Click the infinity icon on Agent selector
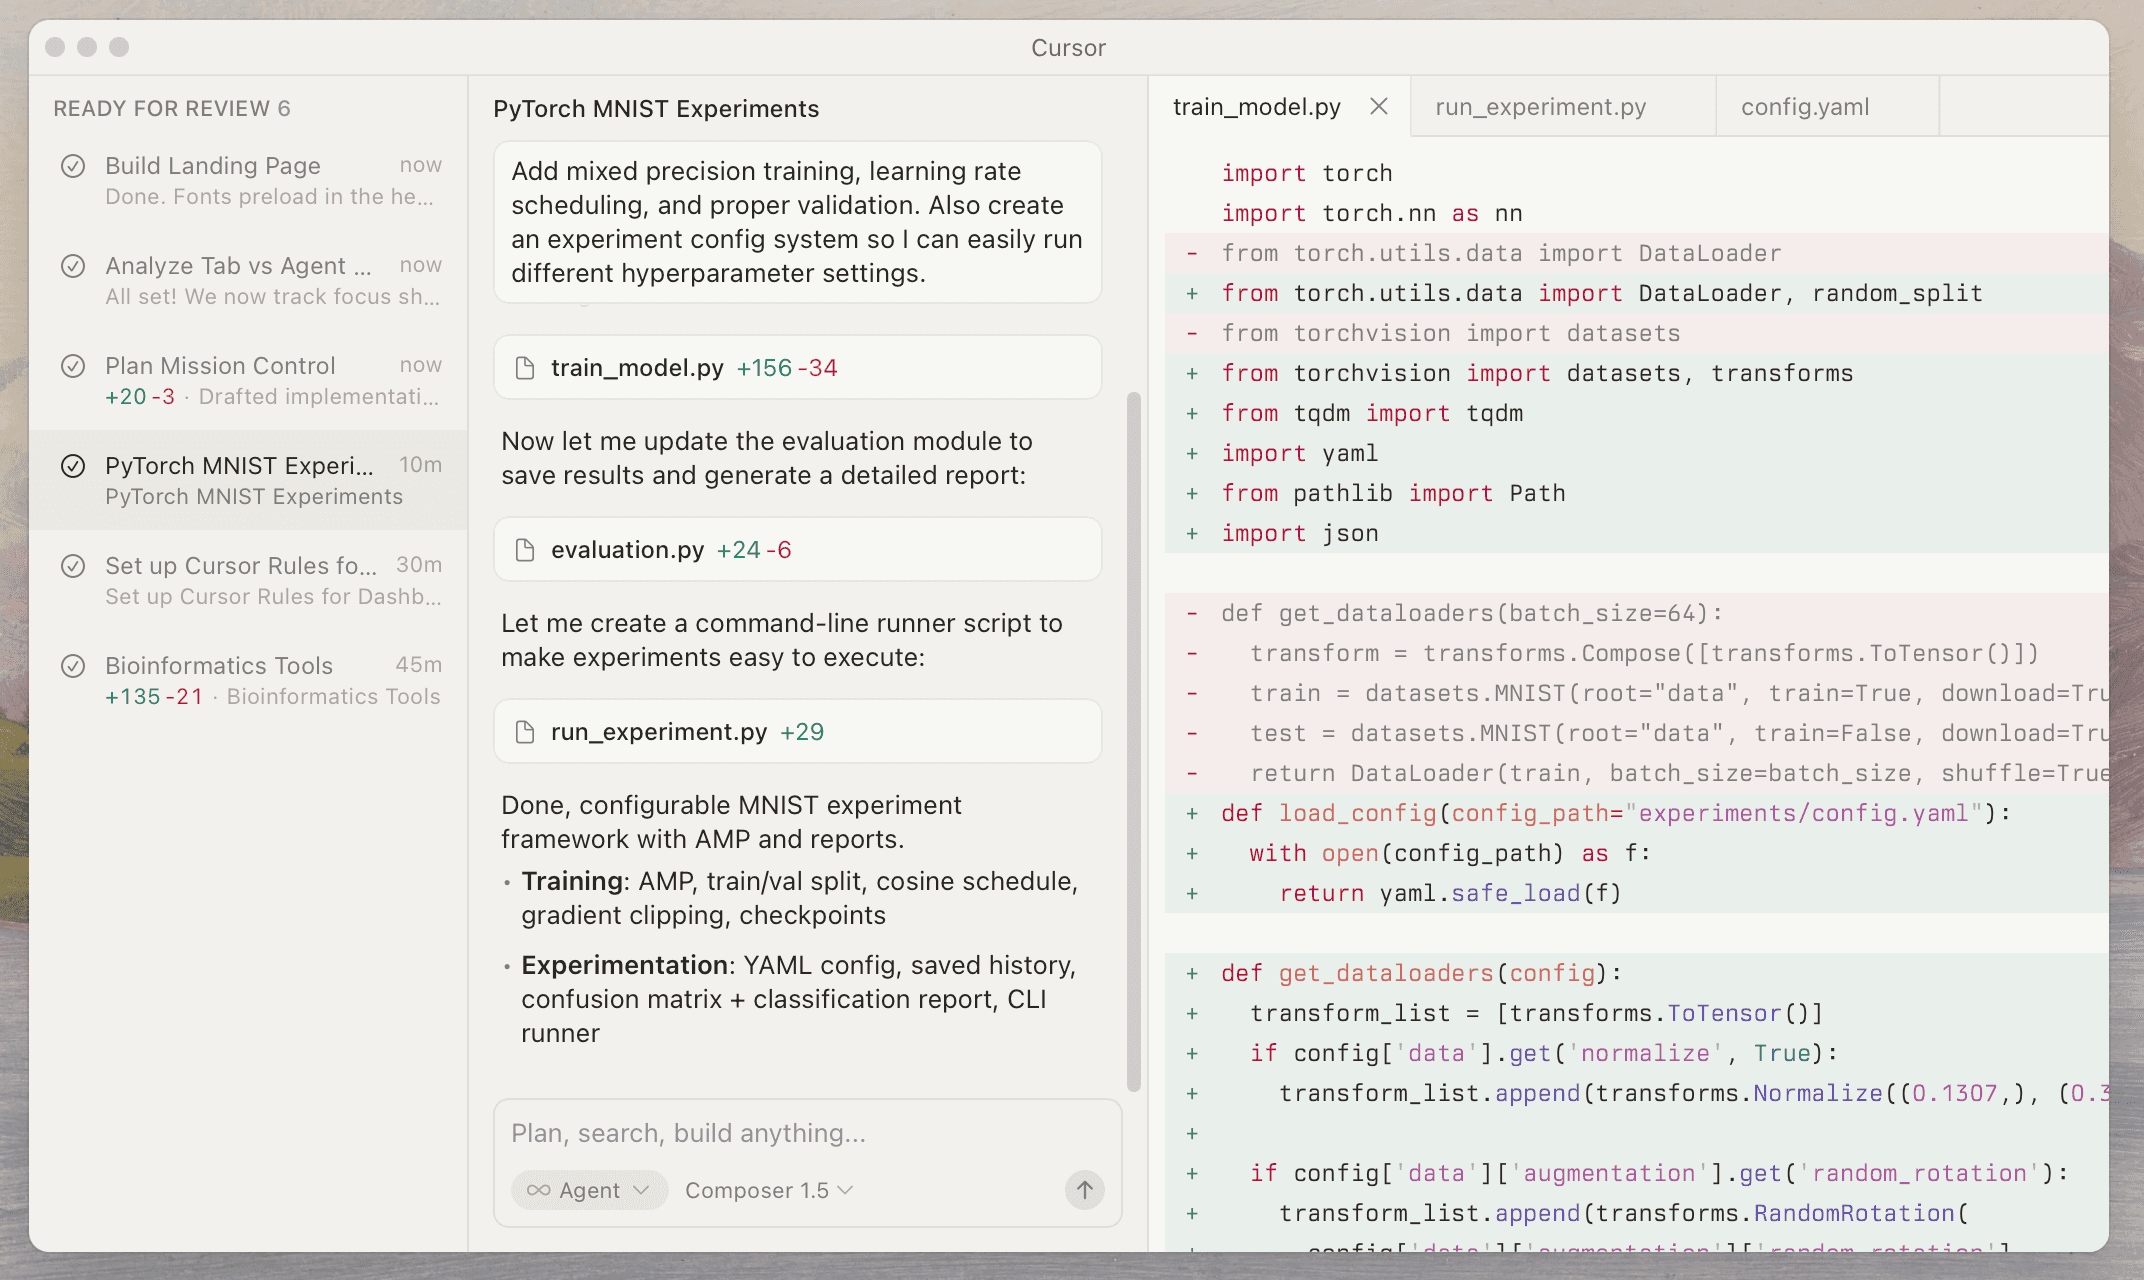The image size is (2144, 1280). (538, 1190)
